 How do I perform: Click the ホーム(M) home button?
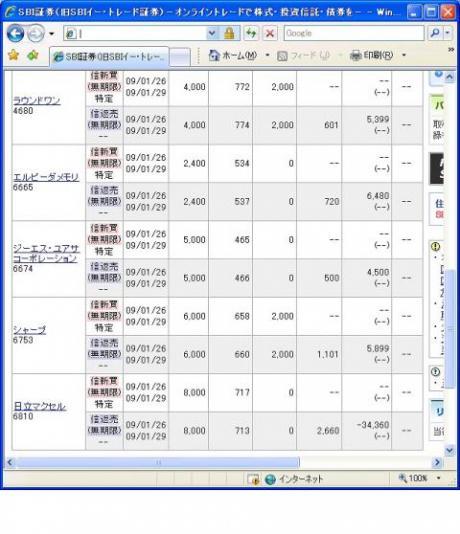pyautogui.click(x=233, y=55)
